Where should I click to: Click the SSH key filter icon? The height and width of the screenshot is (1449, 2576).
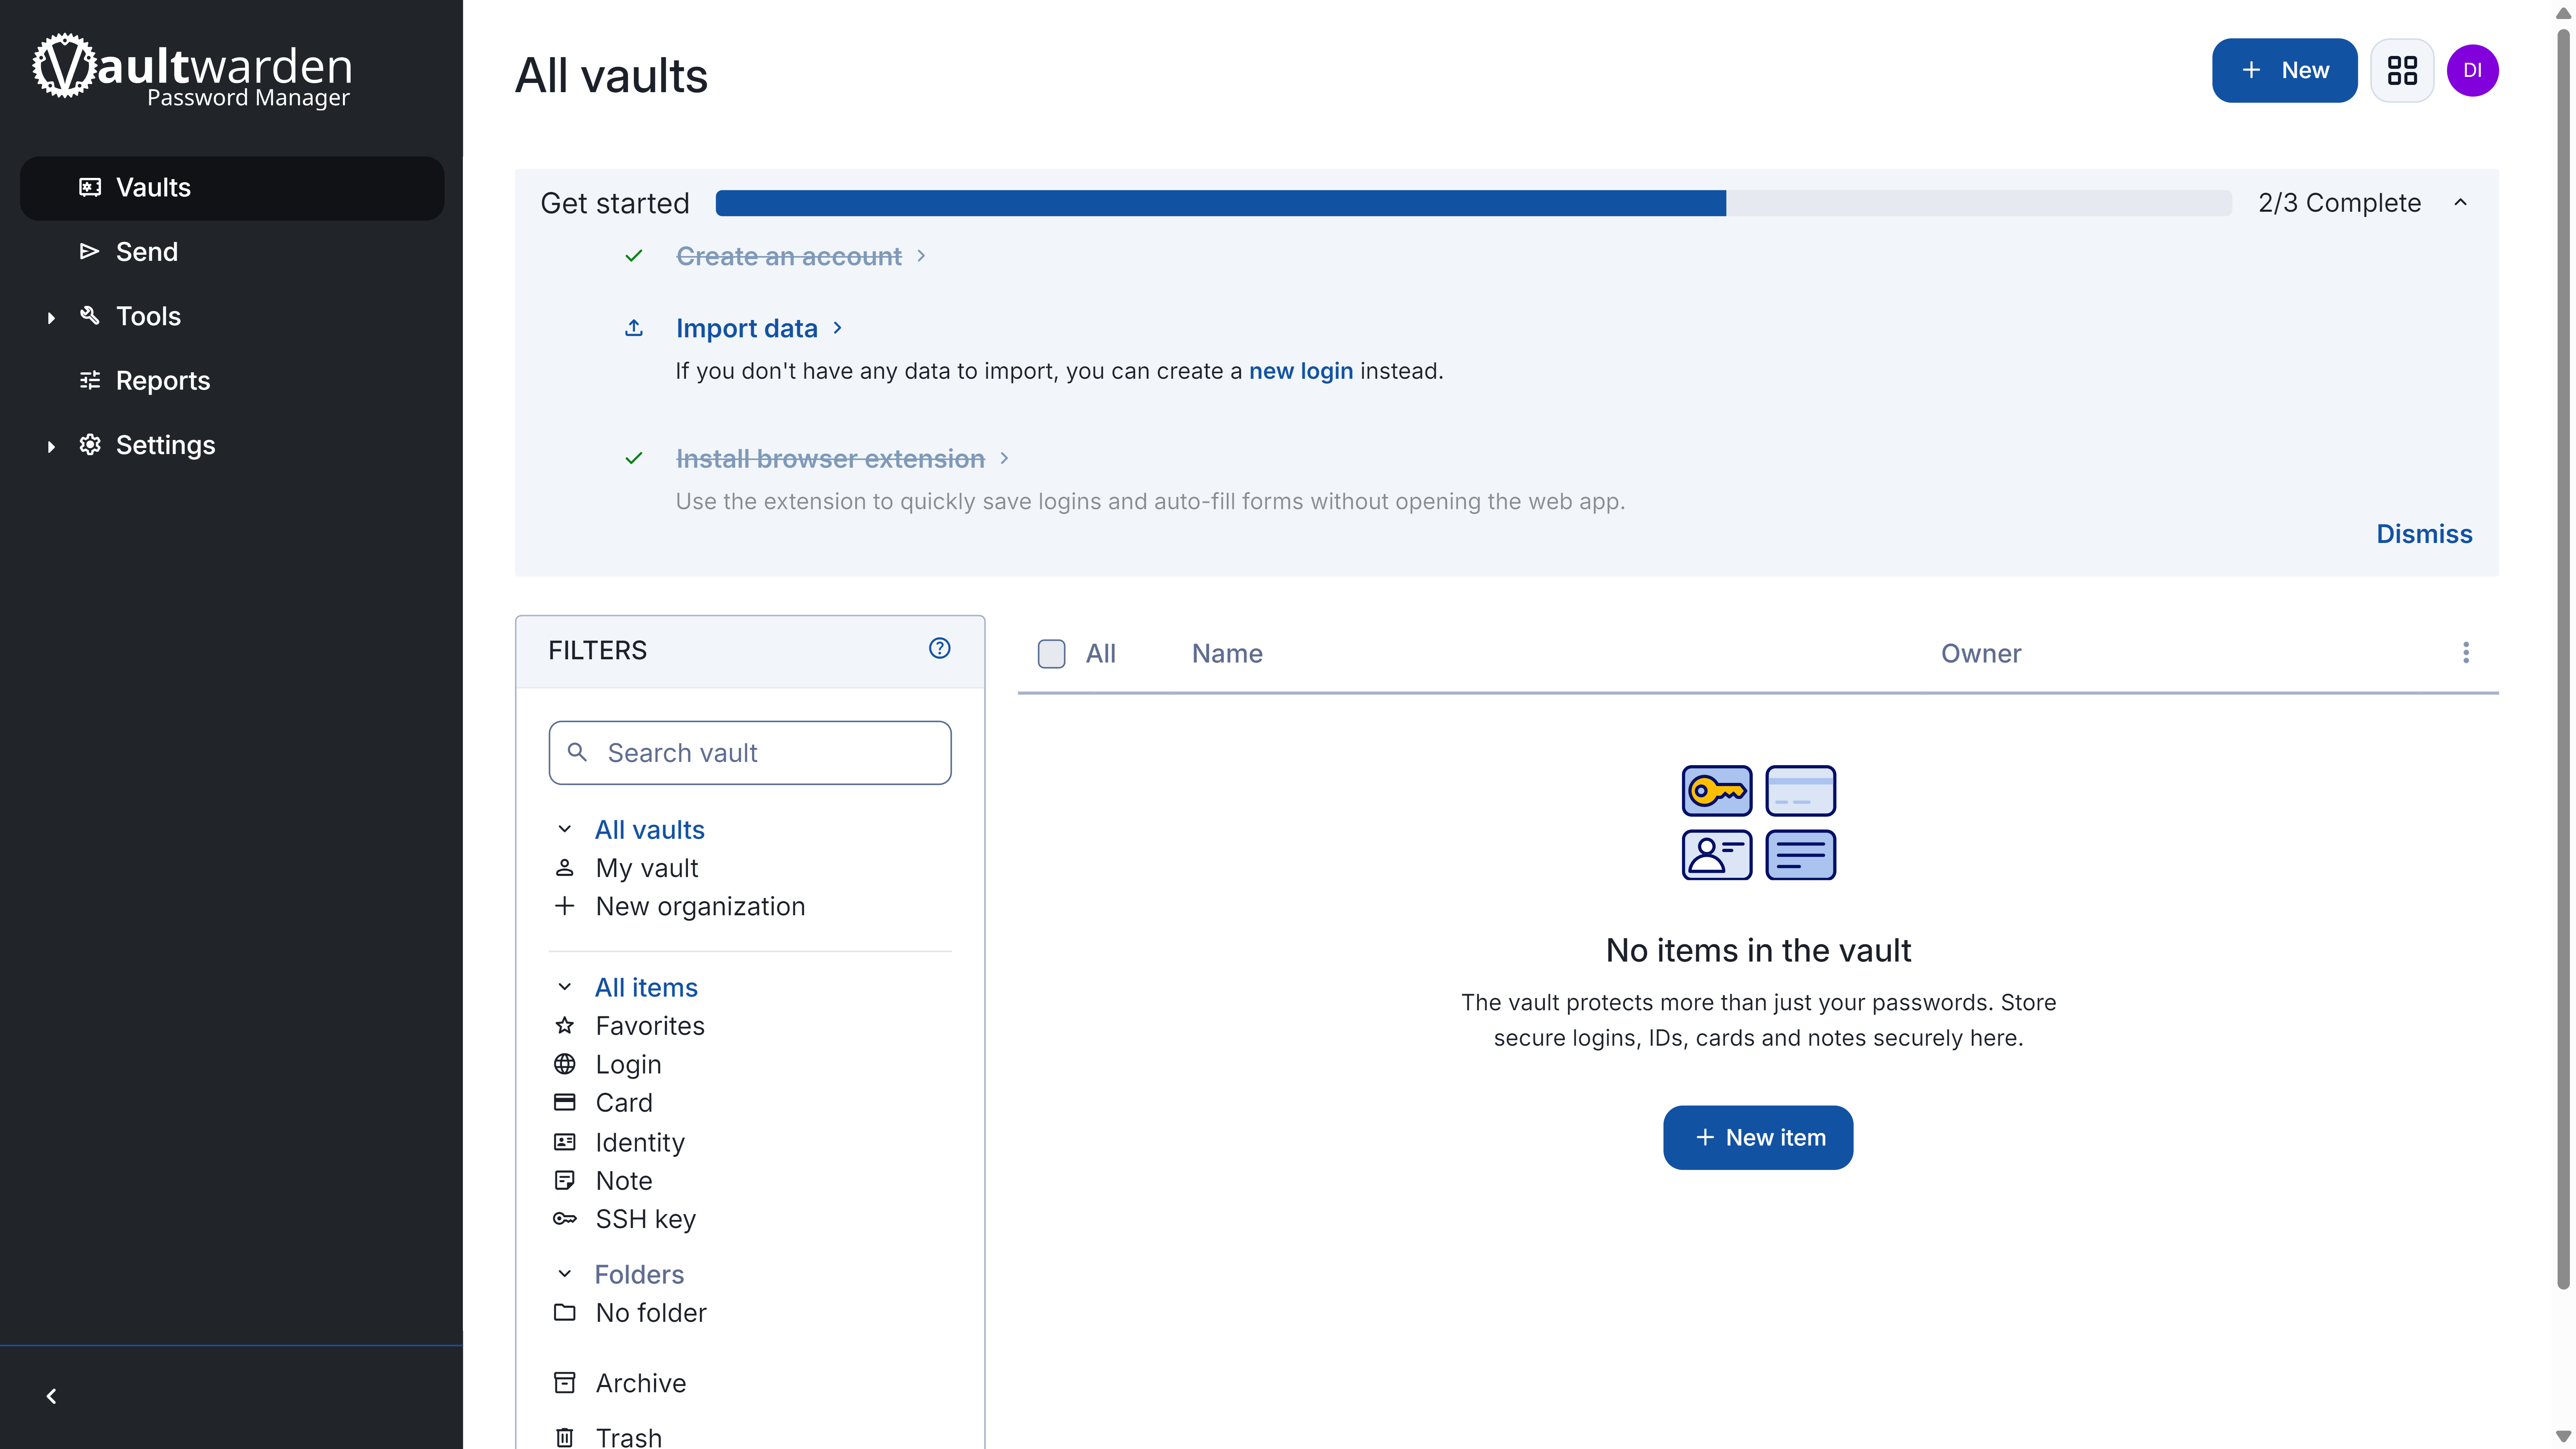[565, 1219]
